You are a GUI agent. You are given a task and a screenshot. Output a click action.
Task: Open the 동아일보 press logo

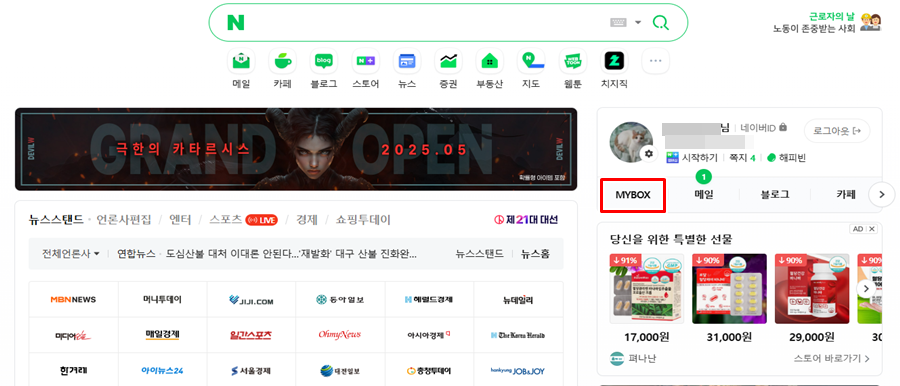pyautogui.click(x=340, y=299)
